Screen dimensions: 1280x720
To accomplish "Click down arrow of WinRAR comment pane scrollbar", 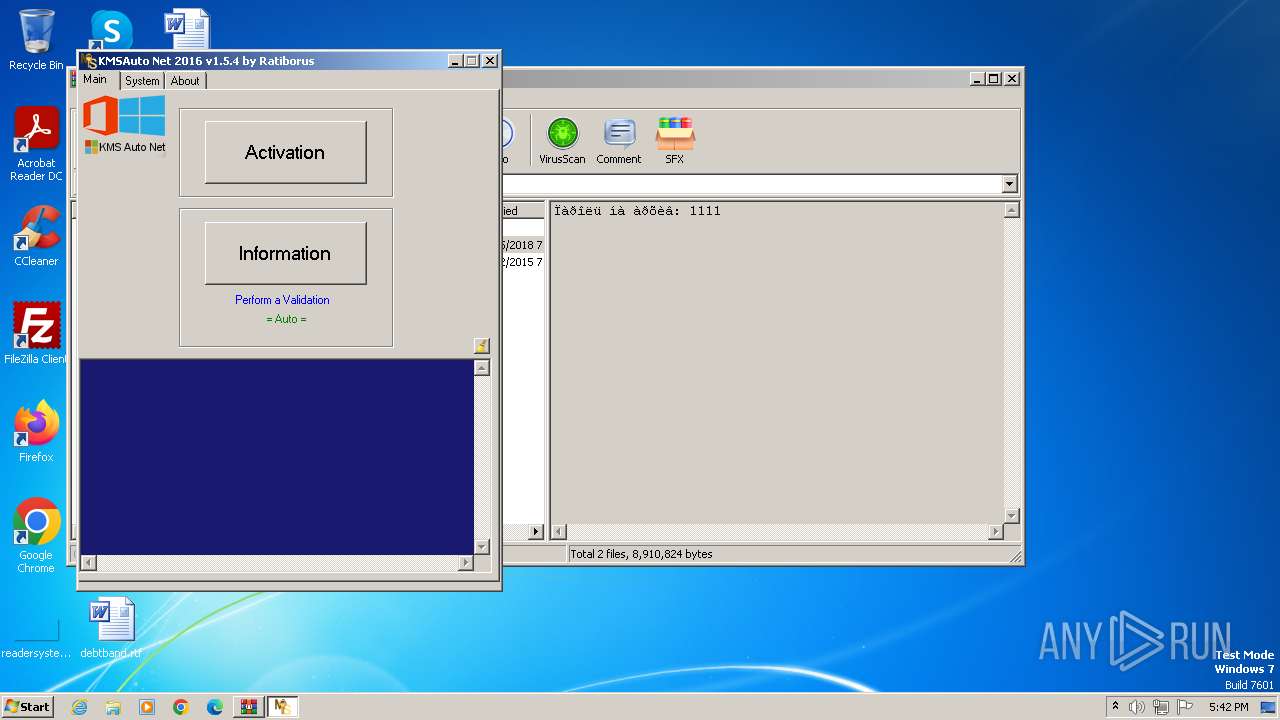I will click(x=1011, y=516).
